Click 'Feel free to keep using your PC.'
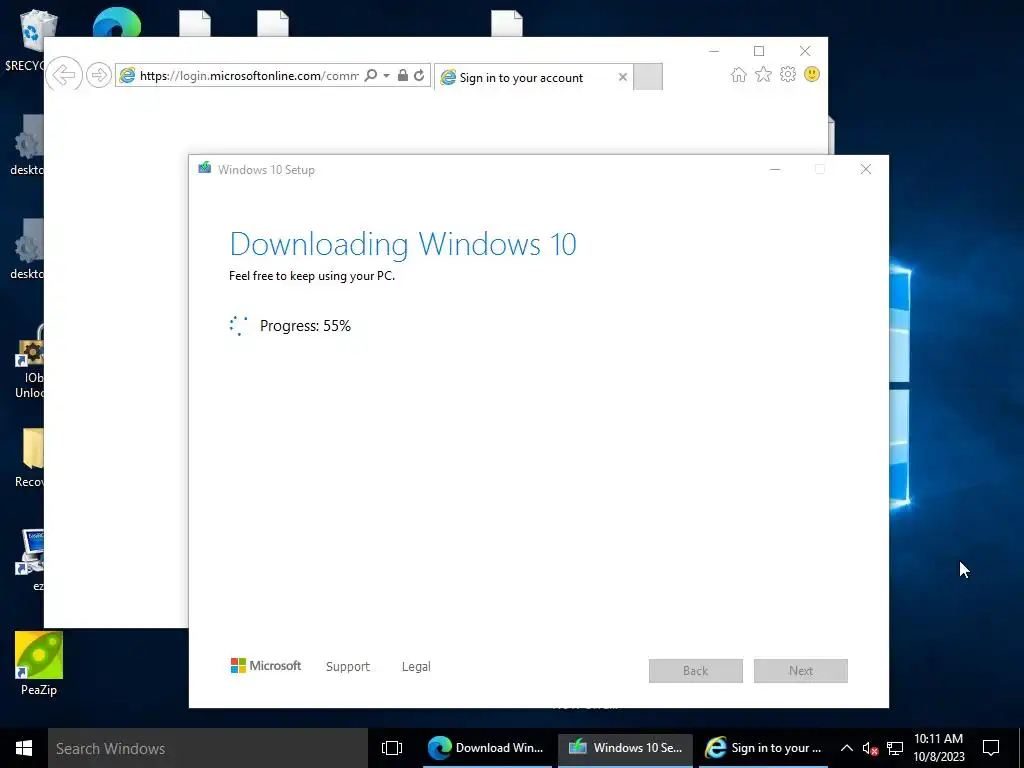Viewport: 1024px width, 768px height. point(312,276)
